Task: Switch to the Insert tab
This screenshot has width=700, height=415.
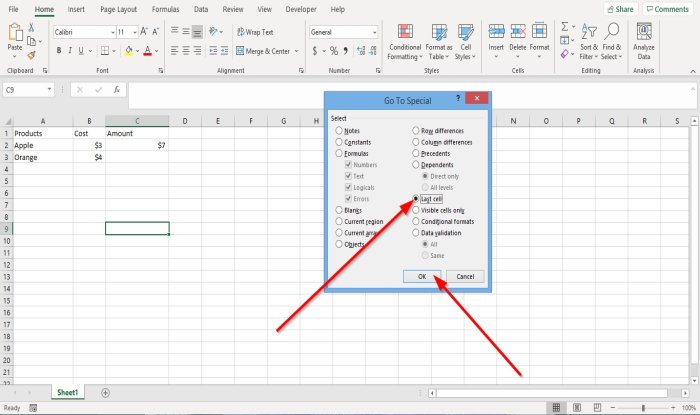Action: (76, 9)
